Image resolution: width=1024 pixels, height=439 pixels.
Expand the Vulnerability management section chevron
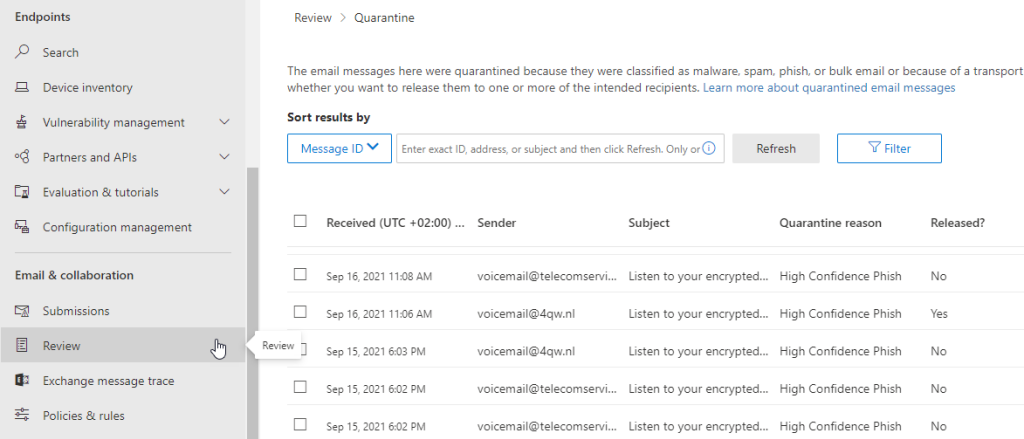(x=224, y=122)
